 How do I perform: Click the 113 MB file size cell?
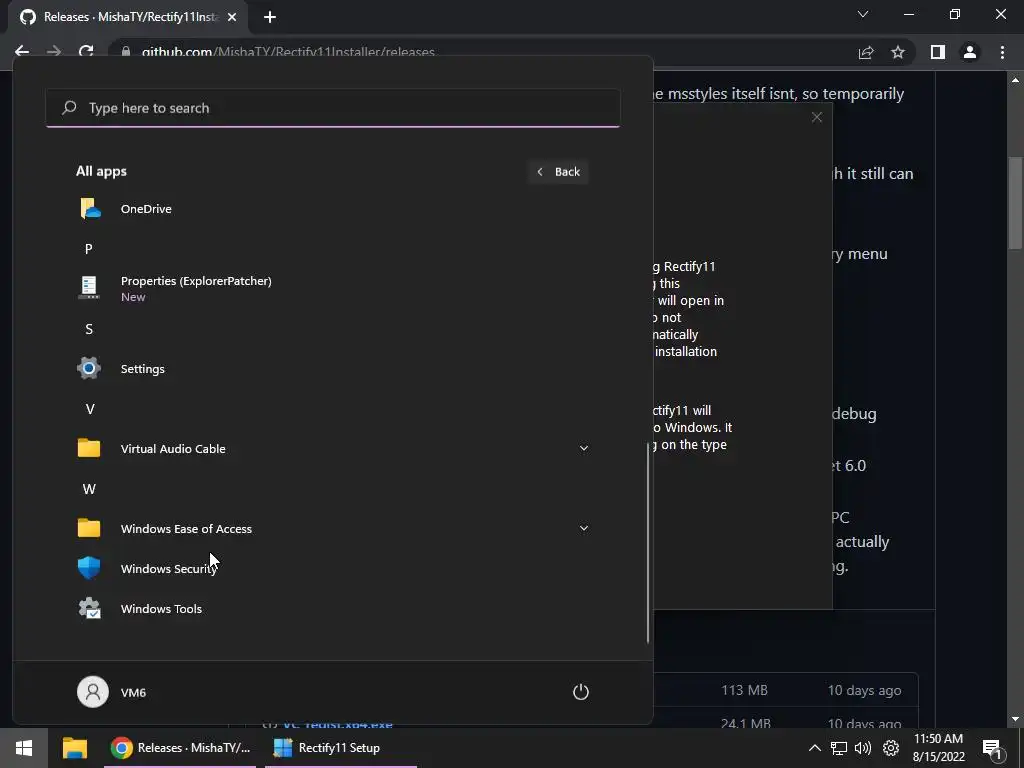tap(744, 690)
